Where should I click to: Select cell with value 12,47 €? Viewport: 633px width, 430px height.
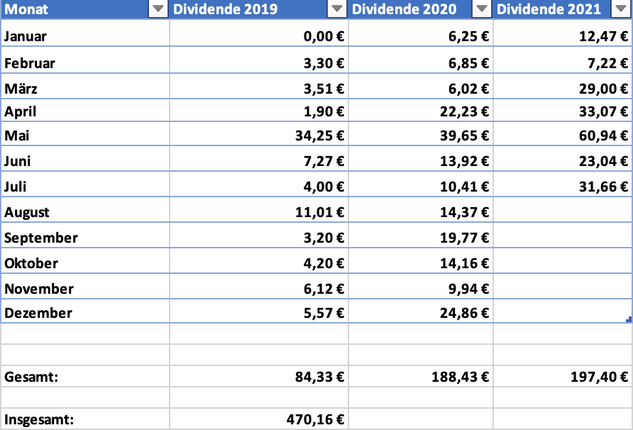(563, 33)
